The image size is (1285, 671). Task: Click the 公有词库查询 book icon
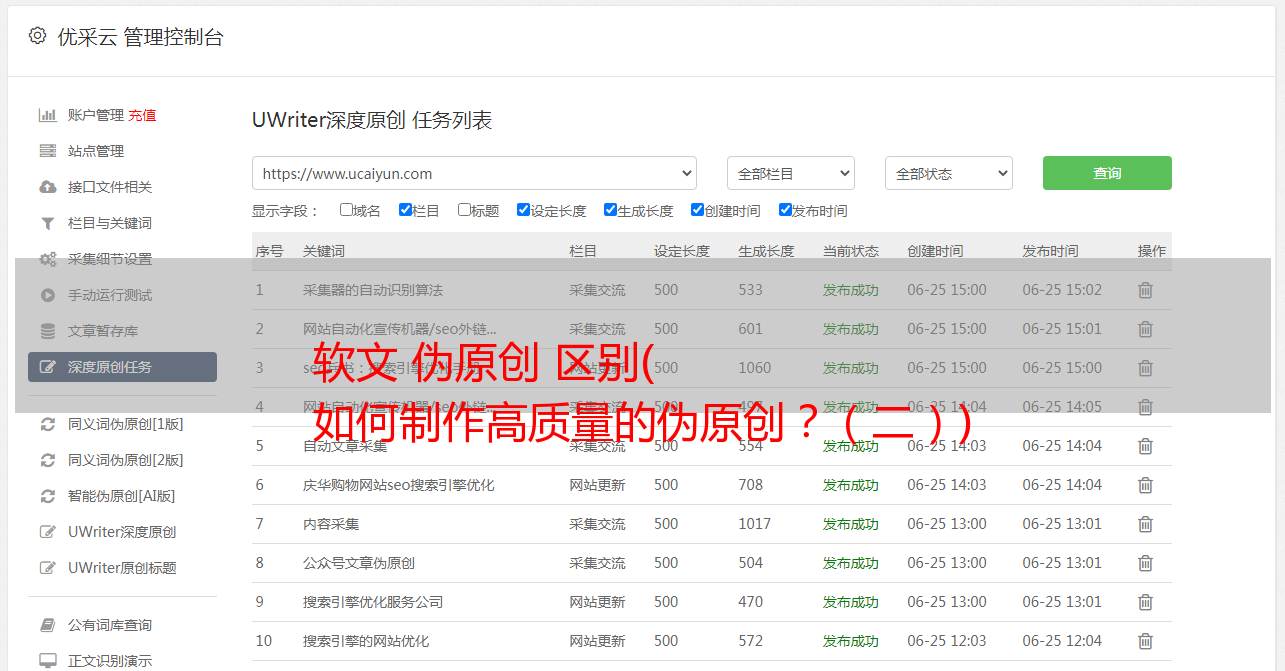coord(48,625)
